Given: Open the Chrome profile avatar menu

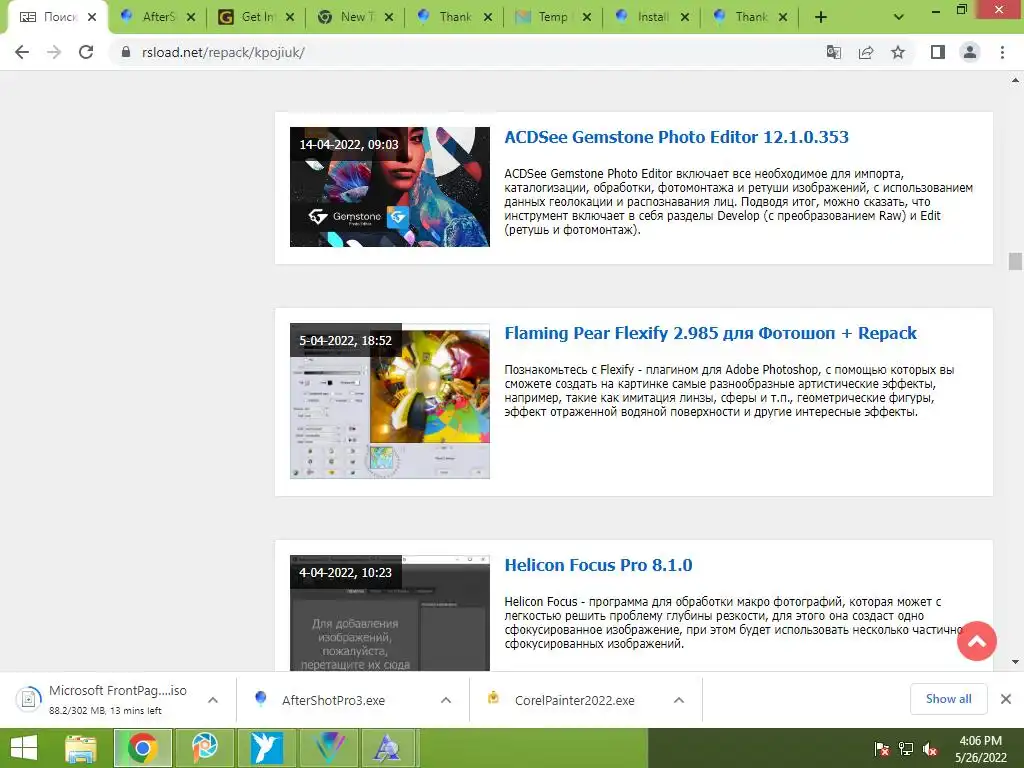Looking at the screenshot, I should point(970,52).
